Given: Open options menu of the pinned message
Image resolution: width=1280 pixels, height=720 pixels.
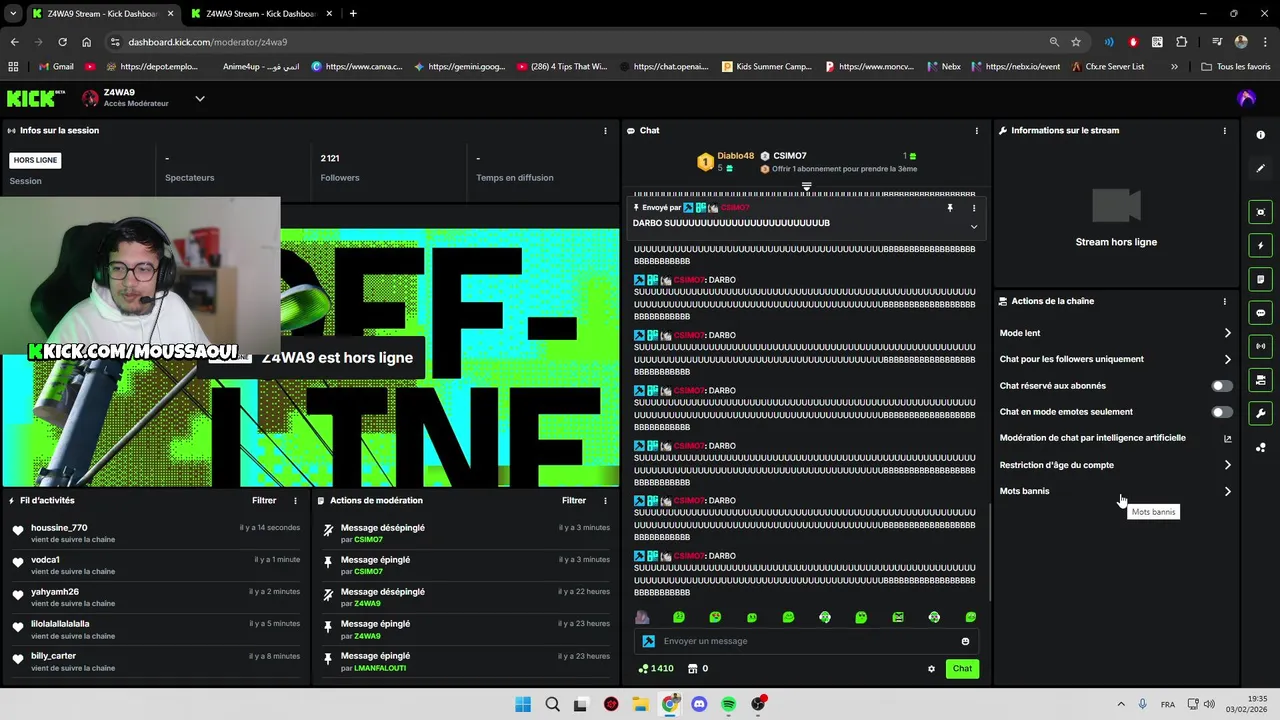Looking at the screenshot, I should tap(974, 208).
